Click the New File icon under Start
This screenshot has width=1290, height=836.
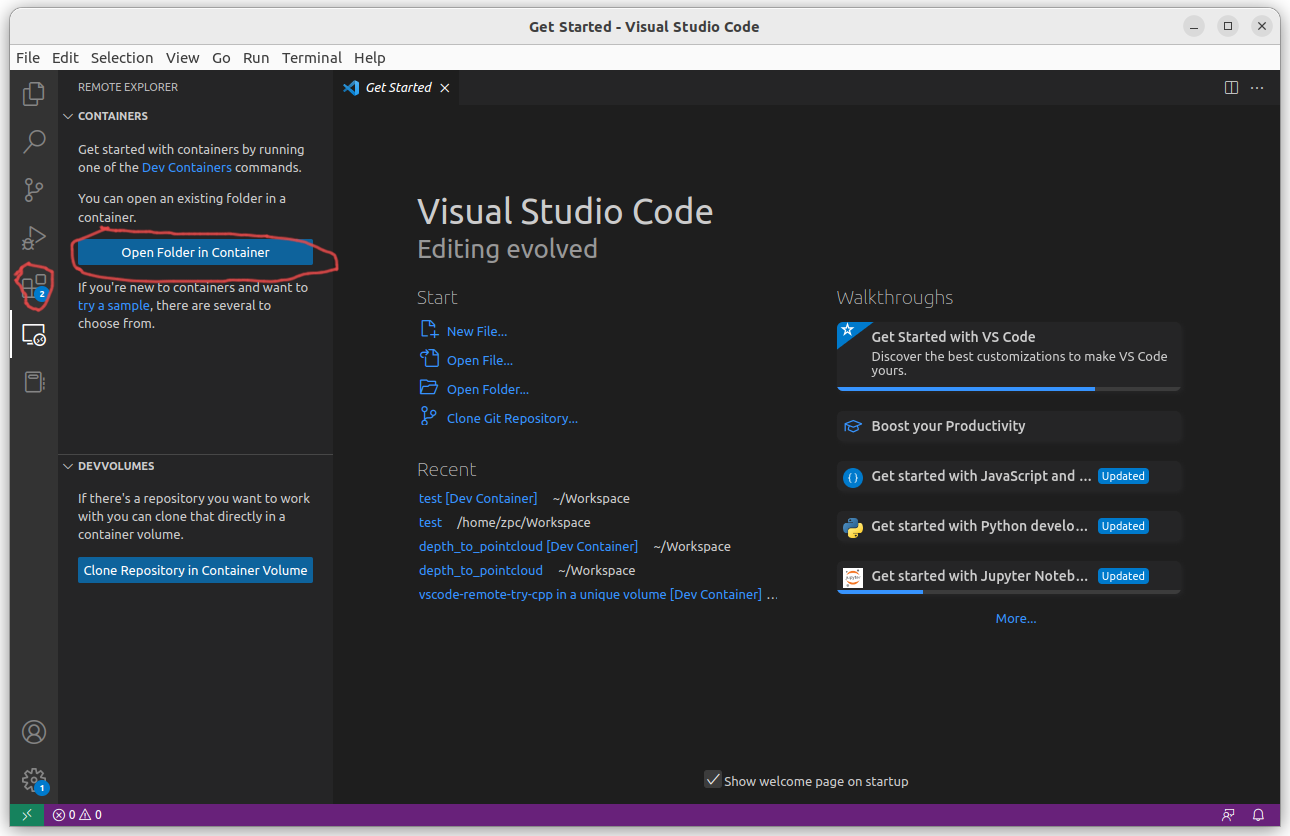point(429,330)
